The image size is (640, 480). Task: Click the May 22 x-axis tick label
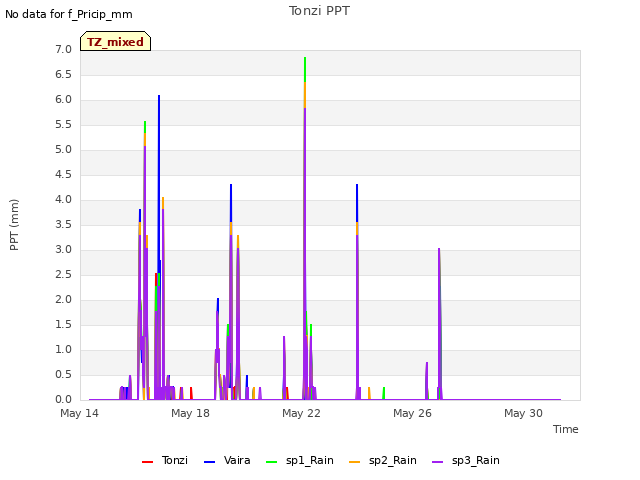(x=301, y=413)
